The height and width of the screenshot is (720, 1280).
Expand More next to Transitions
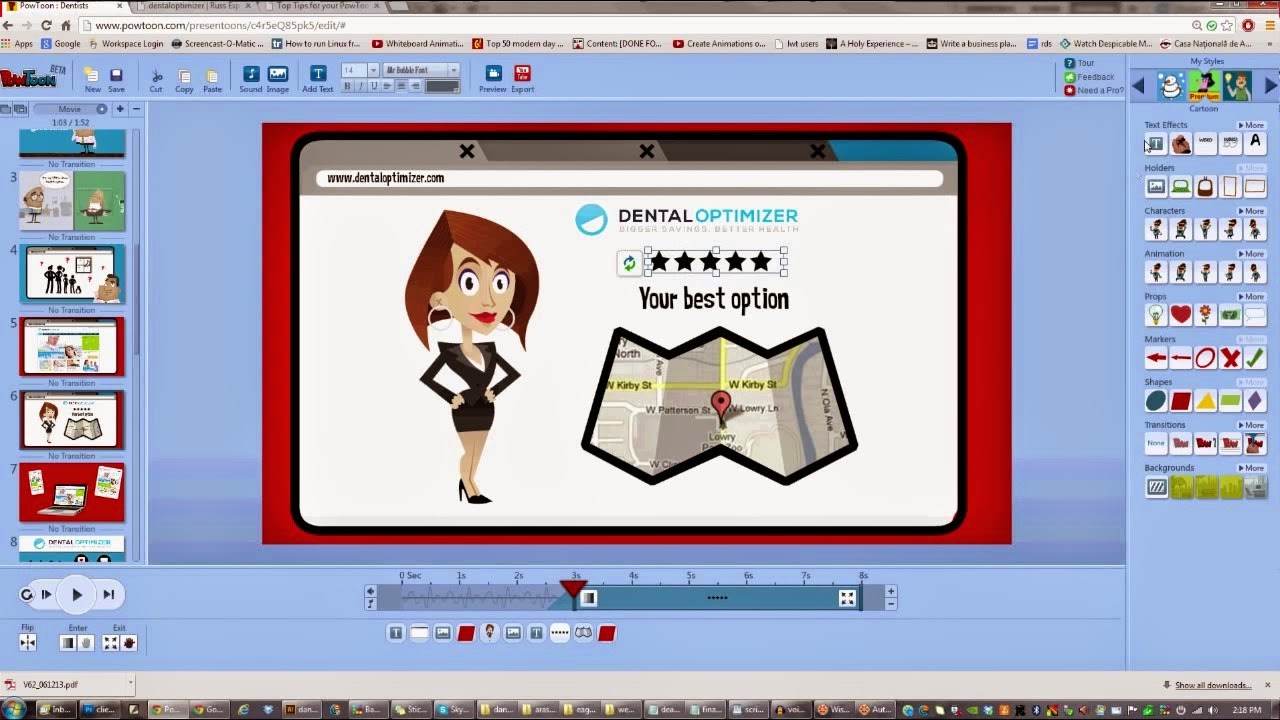1251,425
